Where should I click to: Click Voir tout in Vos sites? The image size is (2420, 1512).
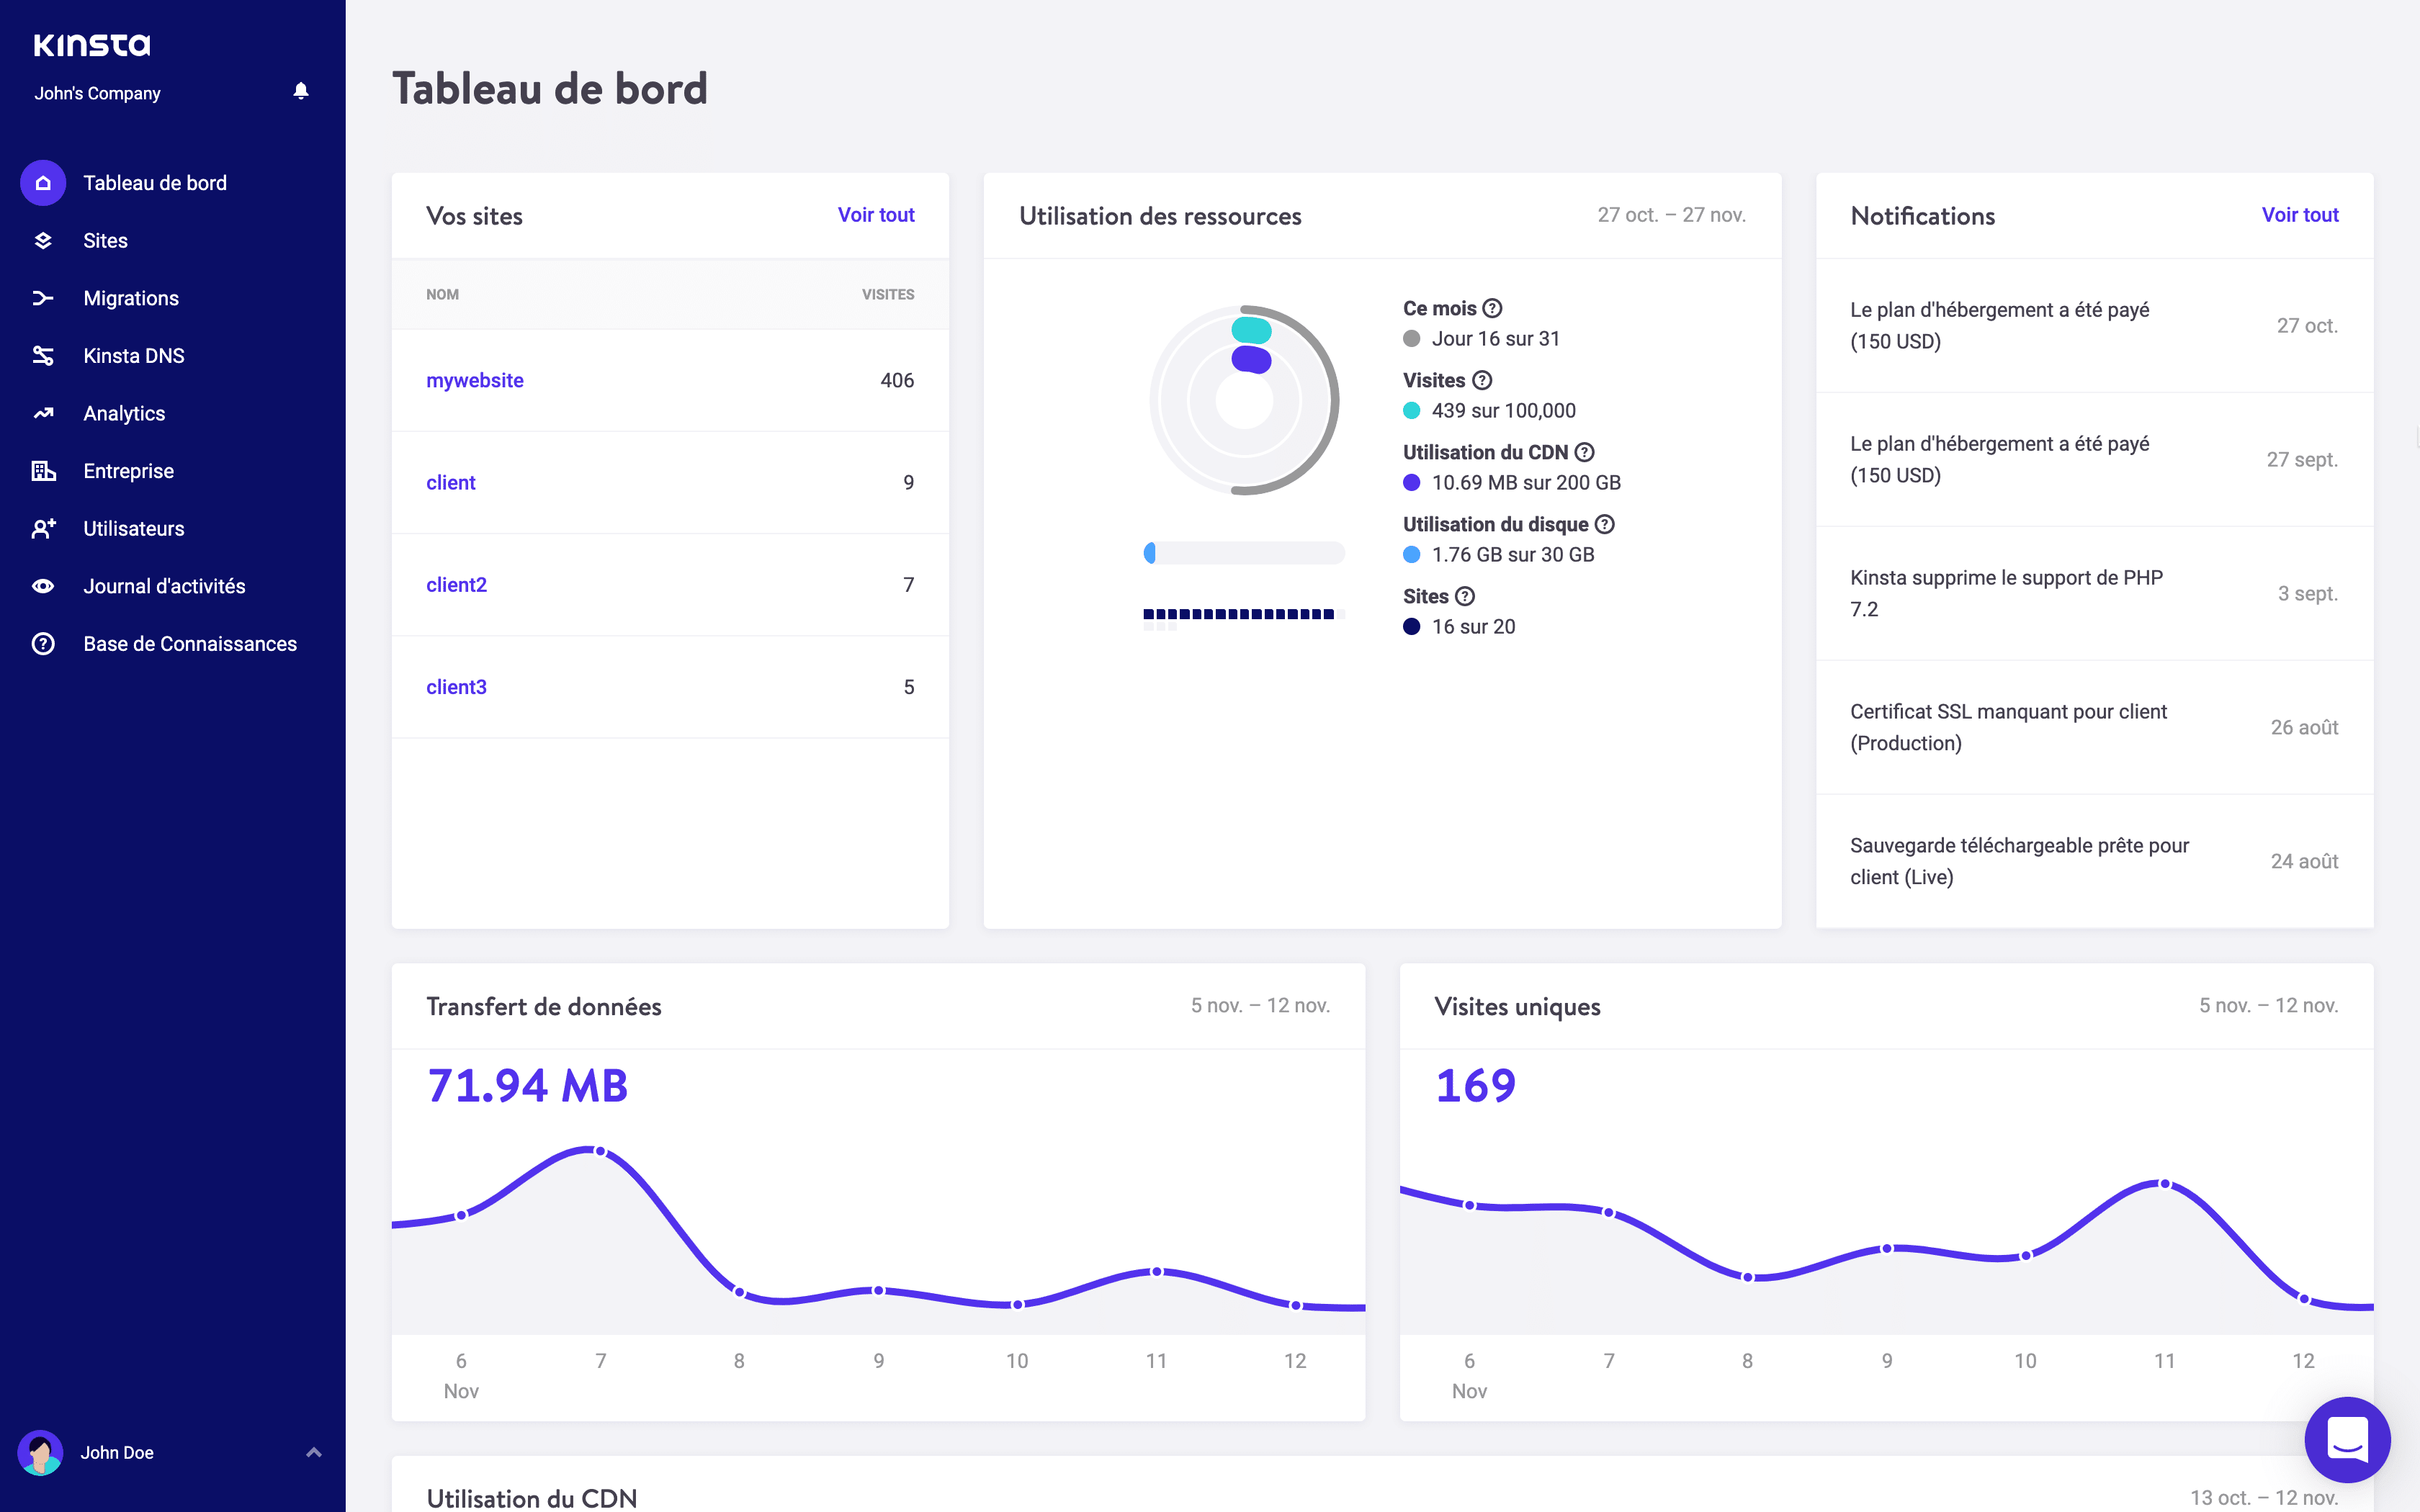pyautogui.click(x=876, y=215)
